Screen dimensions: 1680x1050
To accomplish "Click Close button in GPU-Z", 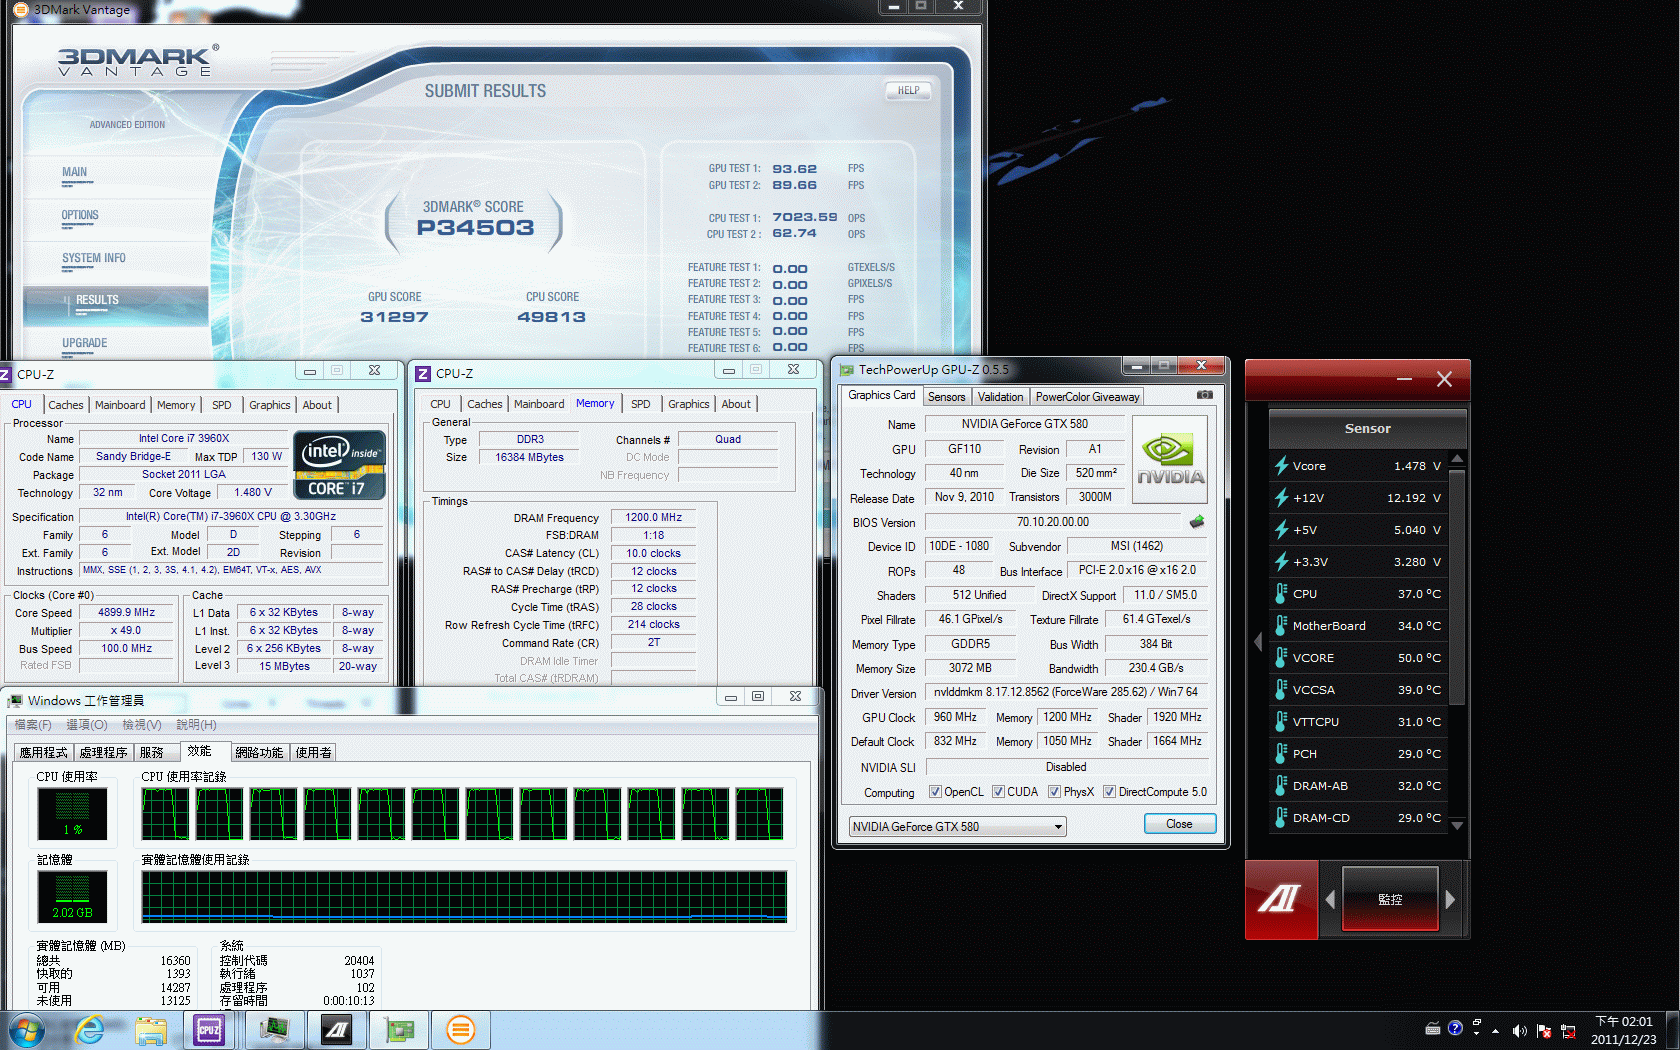I will coord(1179,824).
